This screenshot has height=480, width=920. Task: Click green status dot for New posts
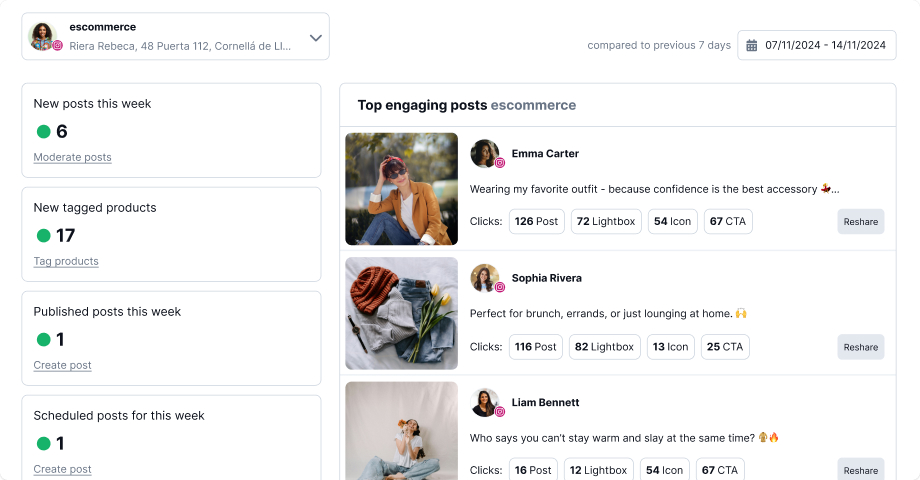[x=43, y=131]
